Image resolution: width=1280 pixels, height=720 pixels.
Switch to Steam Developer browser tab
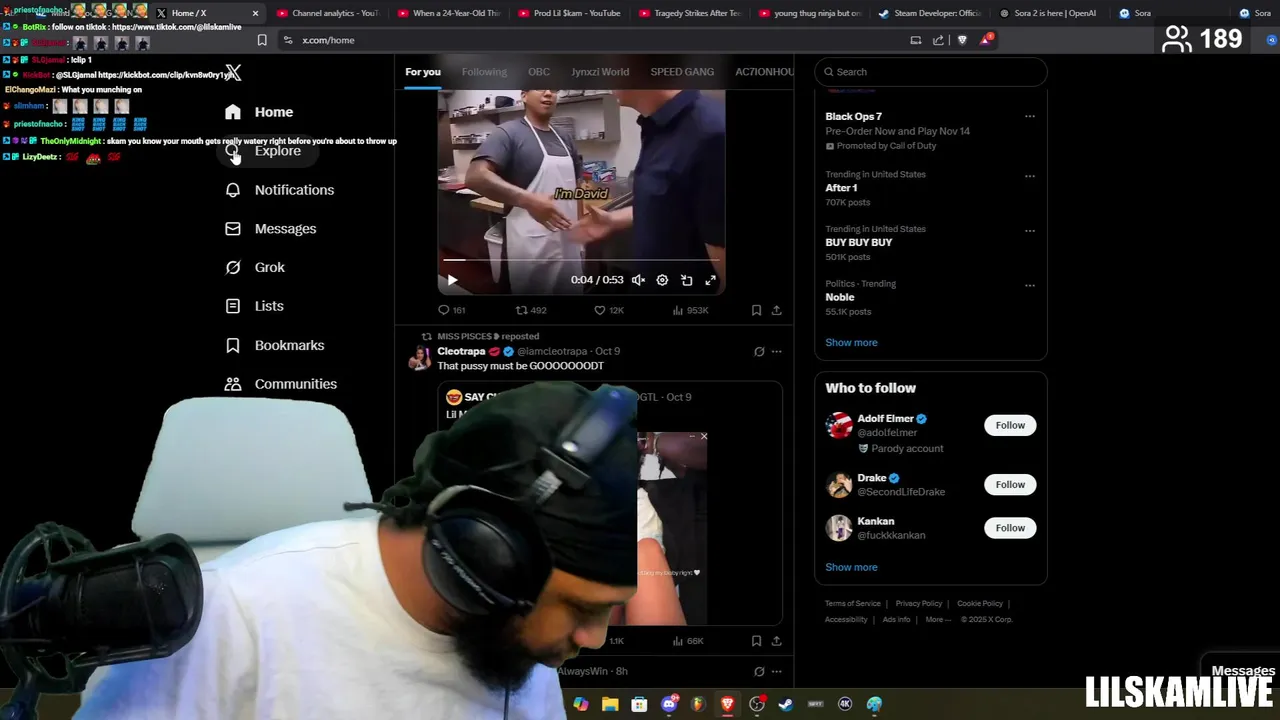click(930, 13)
